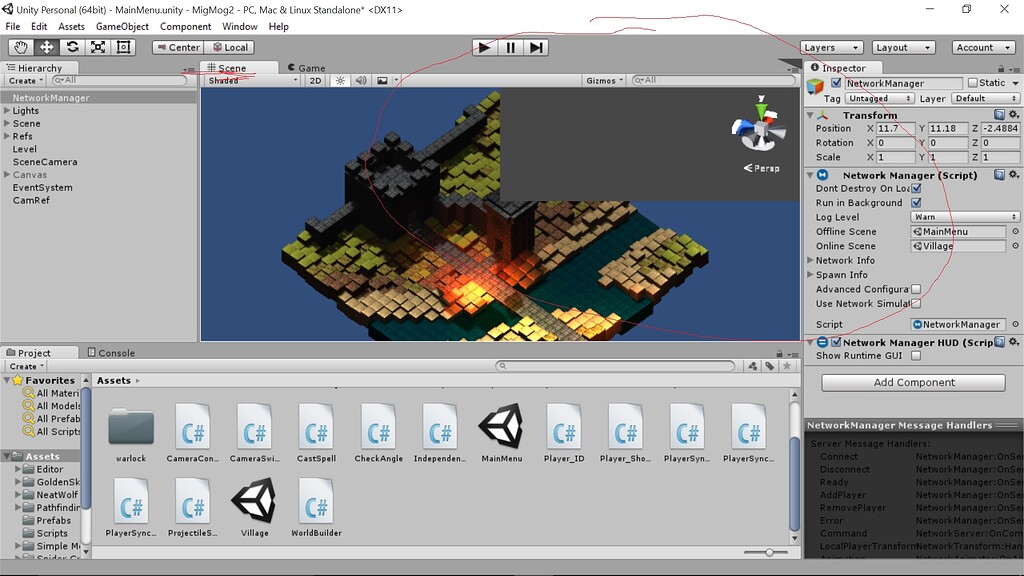Screen dimensions: 1024x576
Task: Mute scene audio in the Scene view toolbar
Action: click(x=360, y=80)
